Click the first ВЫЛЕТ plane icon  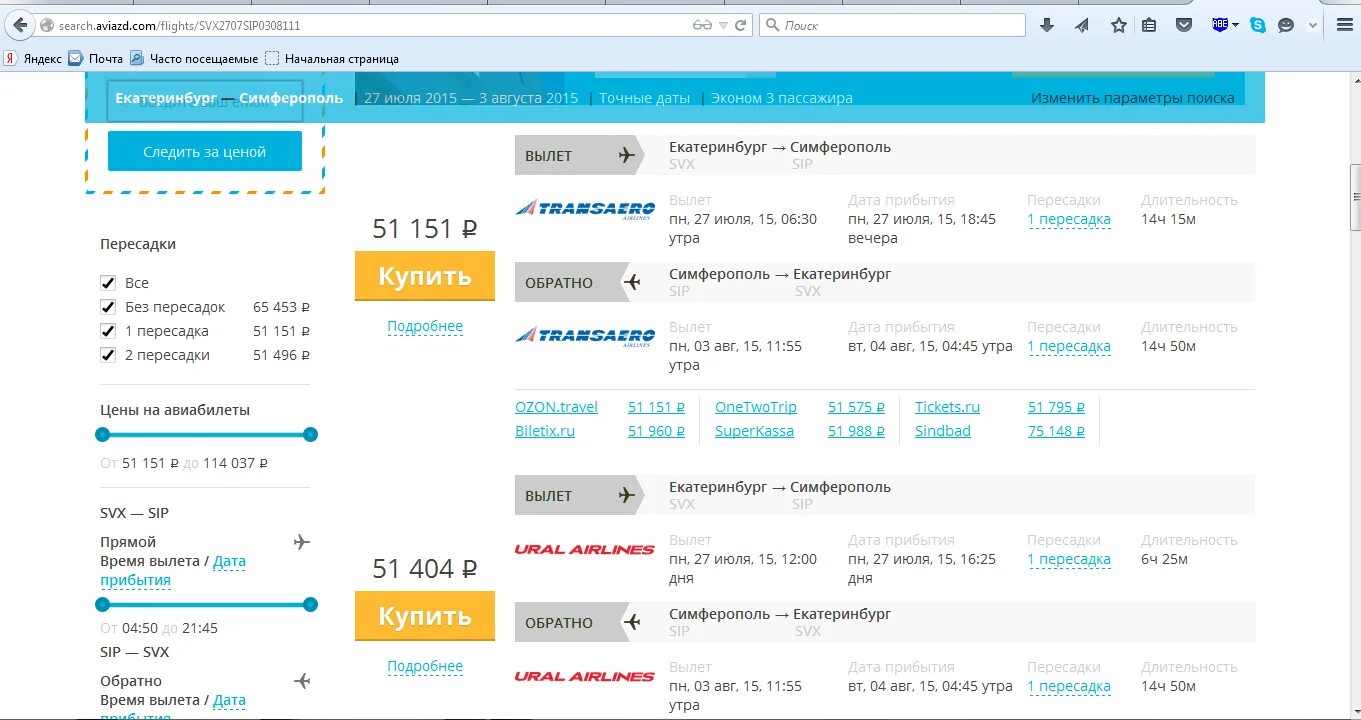pyautogui.click(x=627, y=155)
